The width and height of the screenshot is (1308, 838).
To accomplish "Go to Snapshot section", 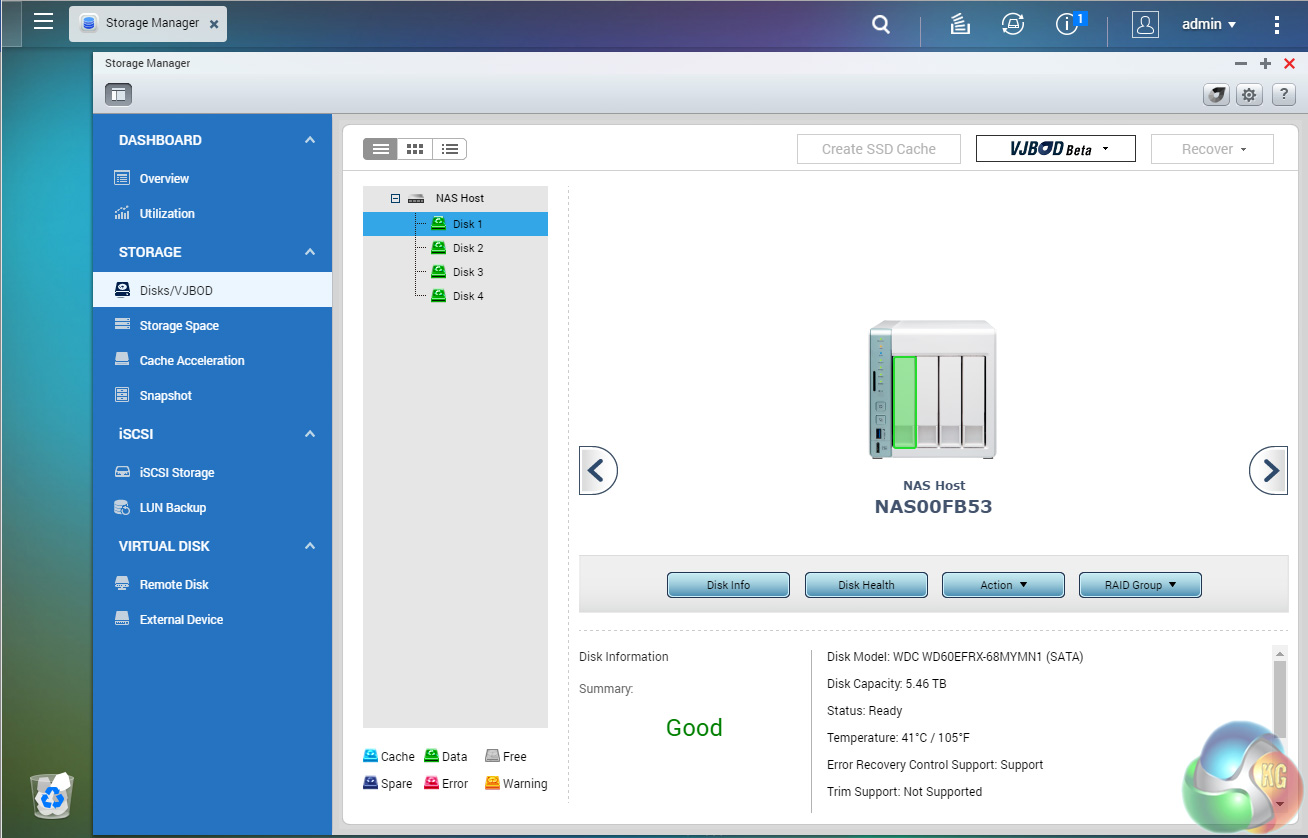I will point(165,396).
